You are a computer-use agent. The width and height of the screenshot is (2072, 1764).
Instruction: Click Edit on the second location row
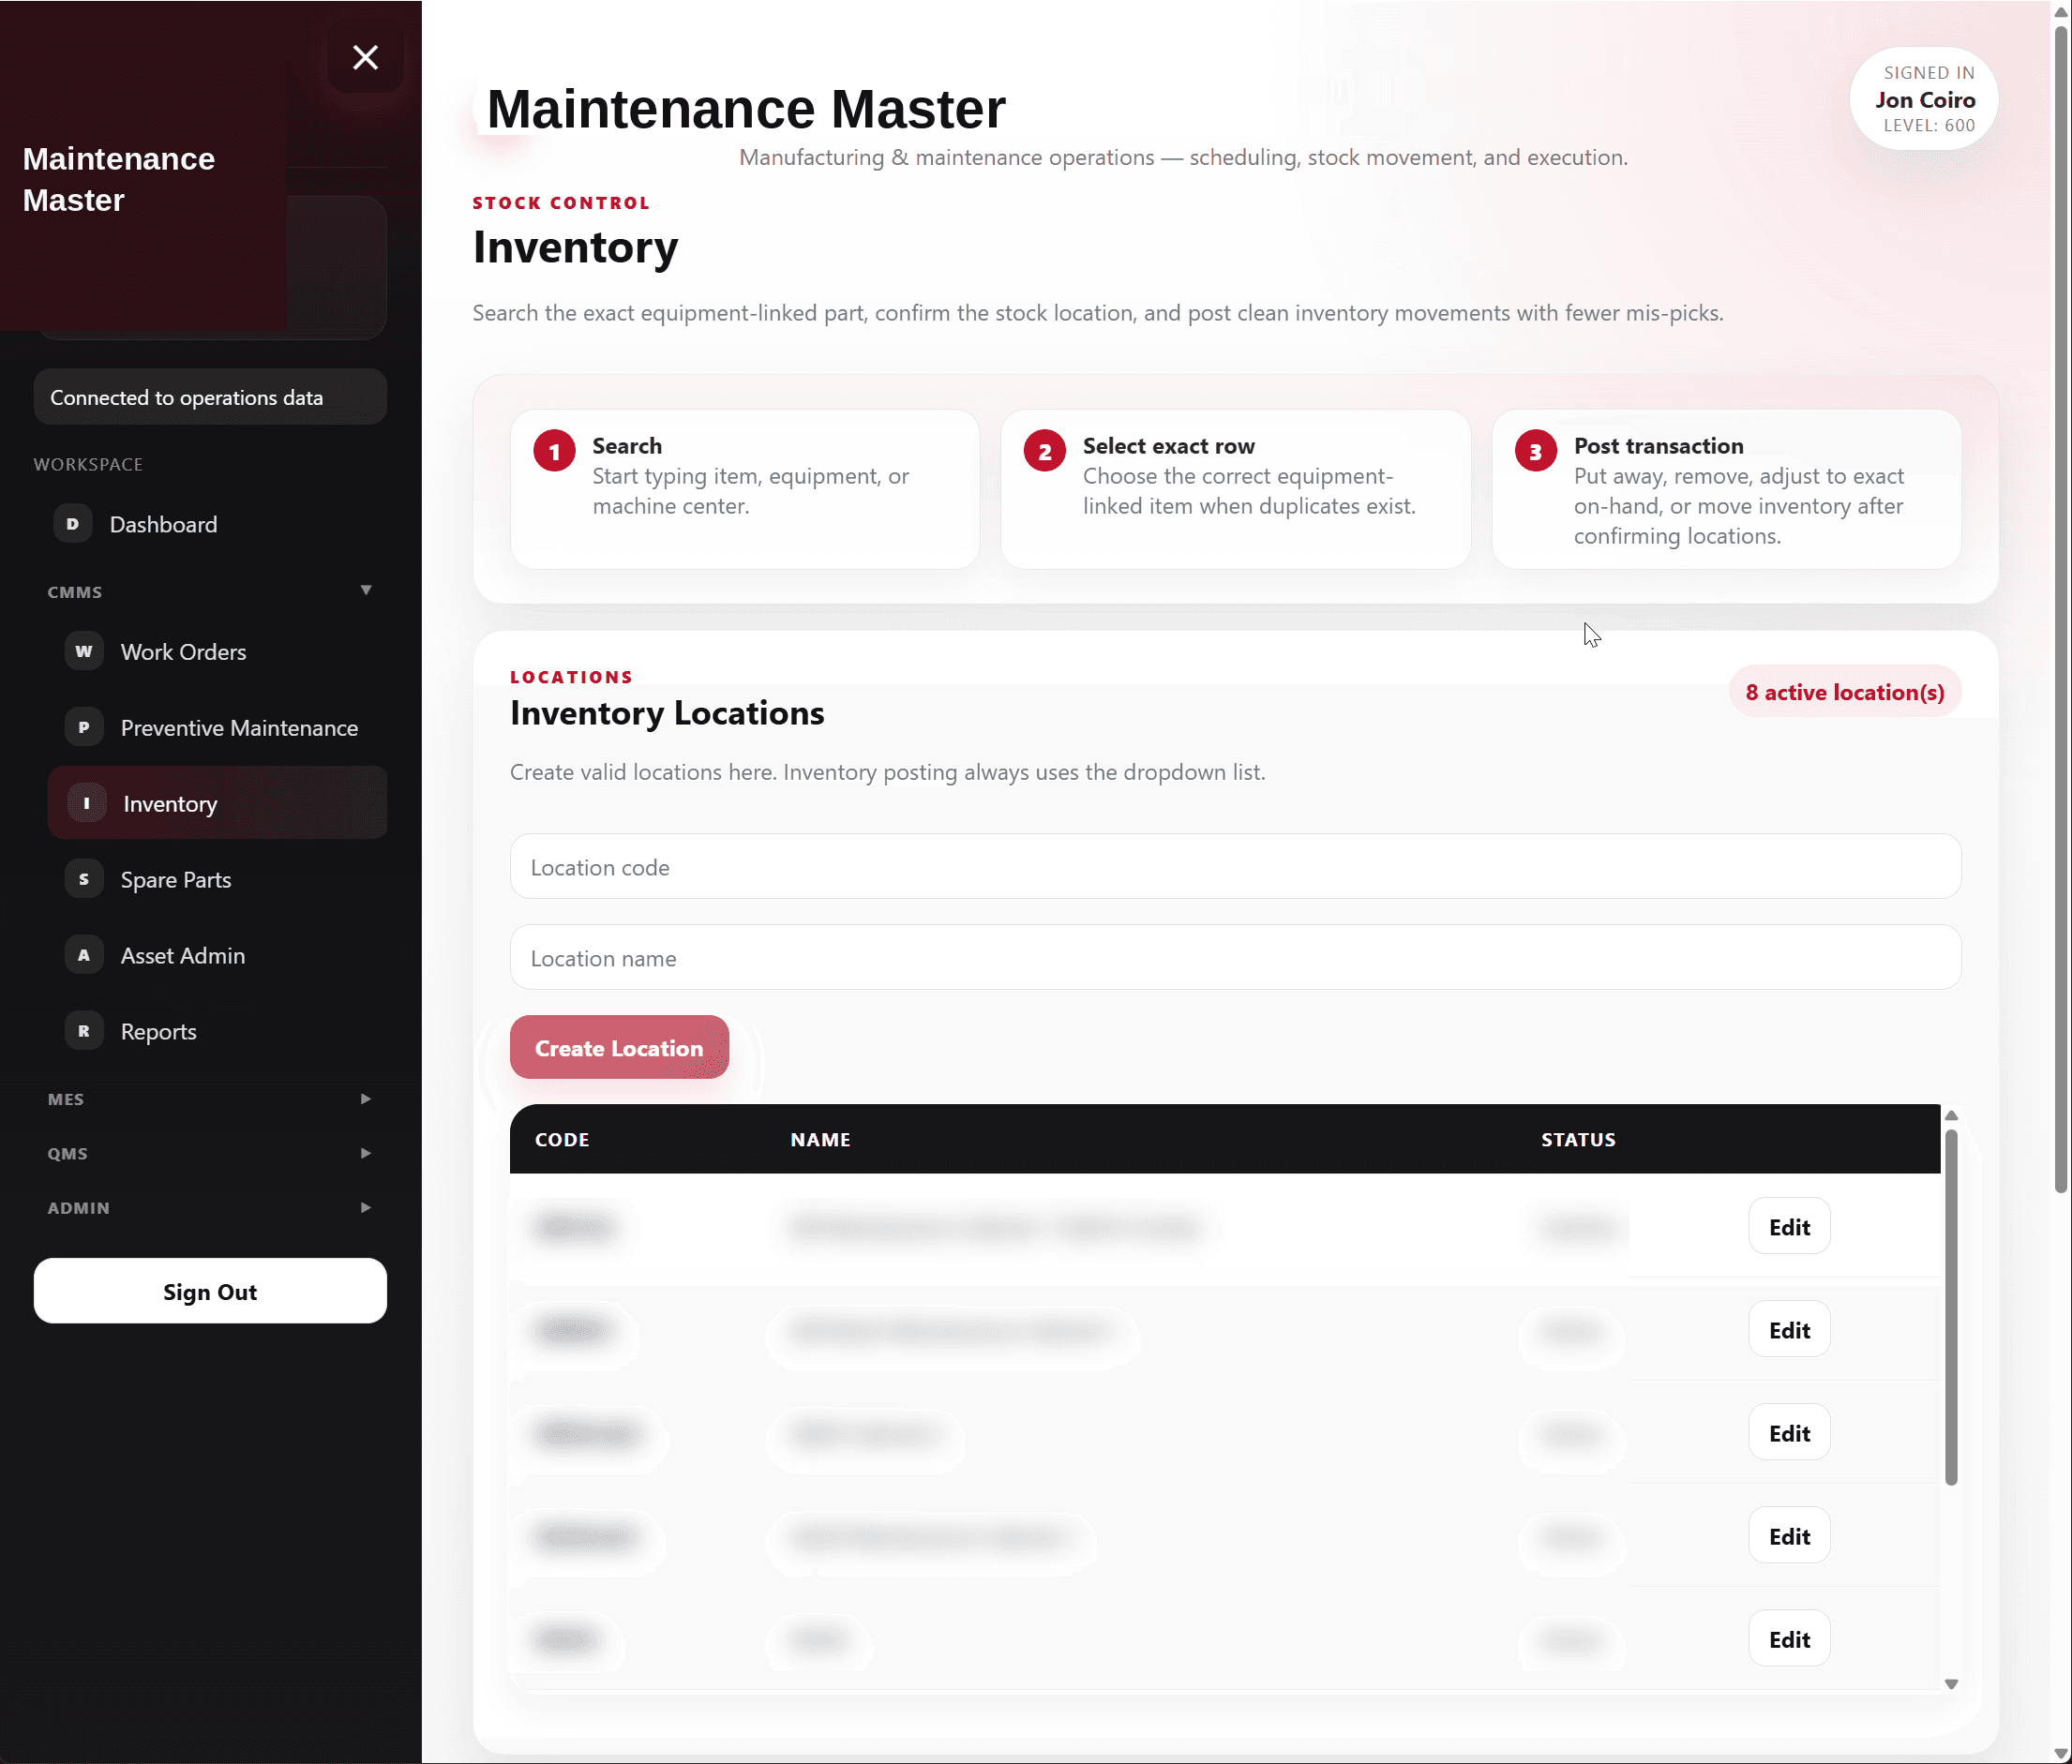[x=1789, y=1329]
